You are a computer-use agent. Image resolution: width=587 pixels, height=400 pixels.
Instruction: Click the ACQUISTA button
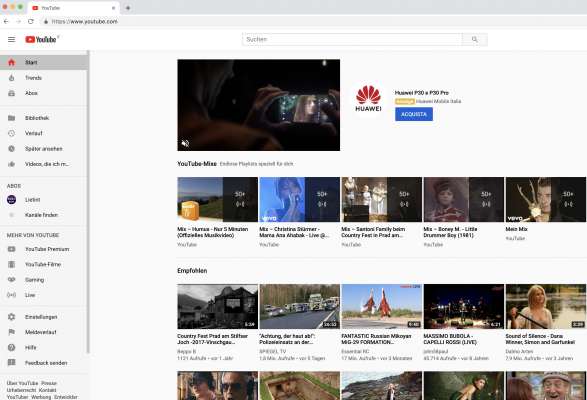[414, 114]
